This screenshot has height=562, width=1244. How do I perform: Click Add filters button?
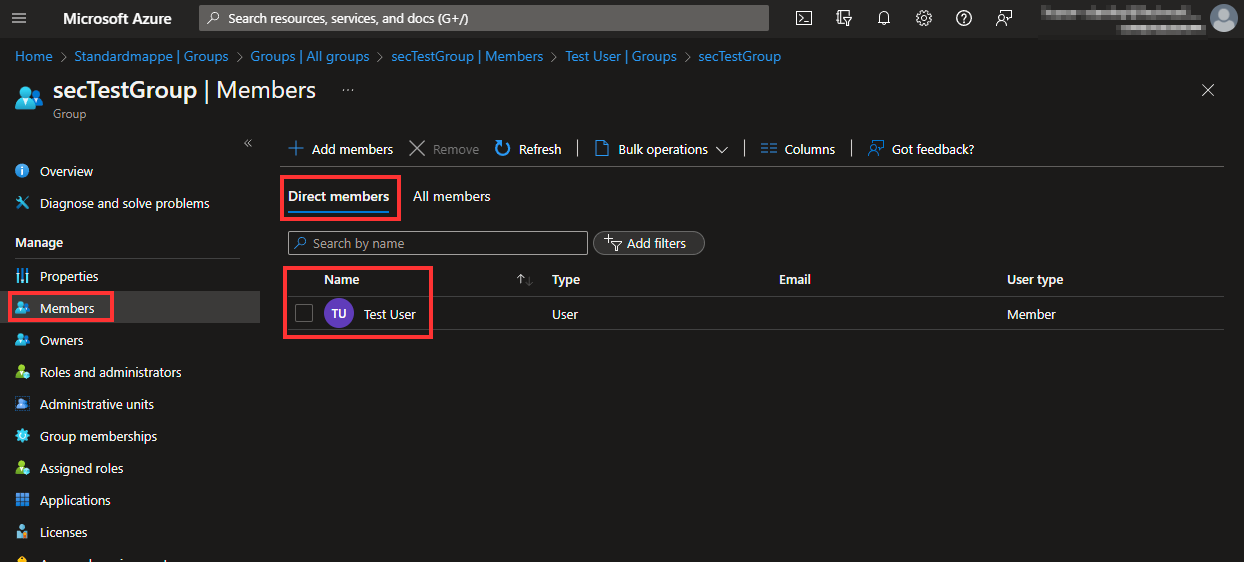(649, 243)
